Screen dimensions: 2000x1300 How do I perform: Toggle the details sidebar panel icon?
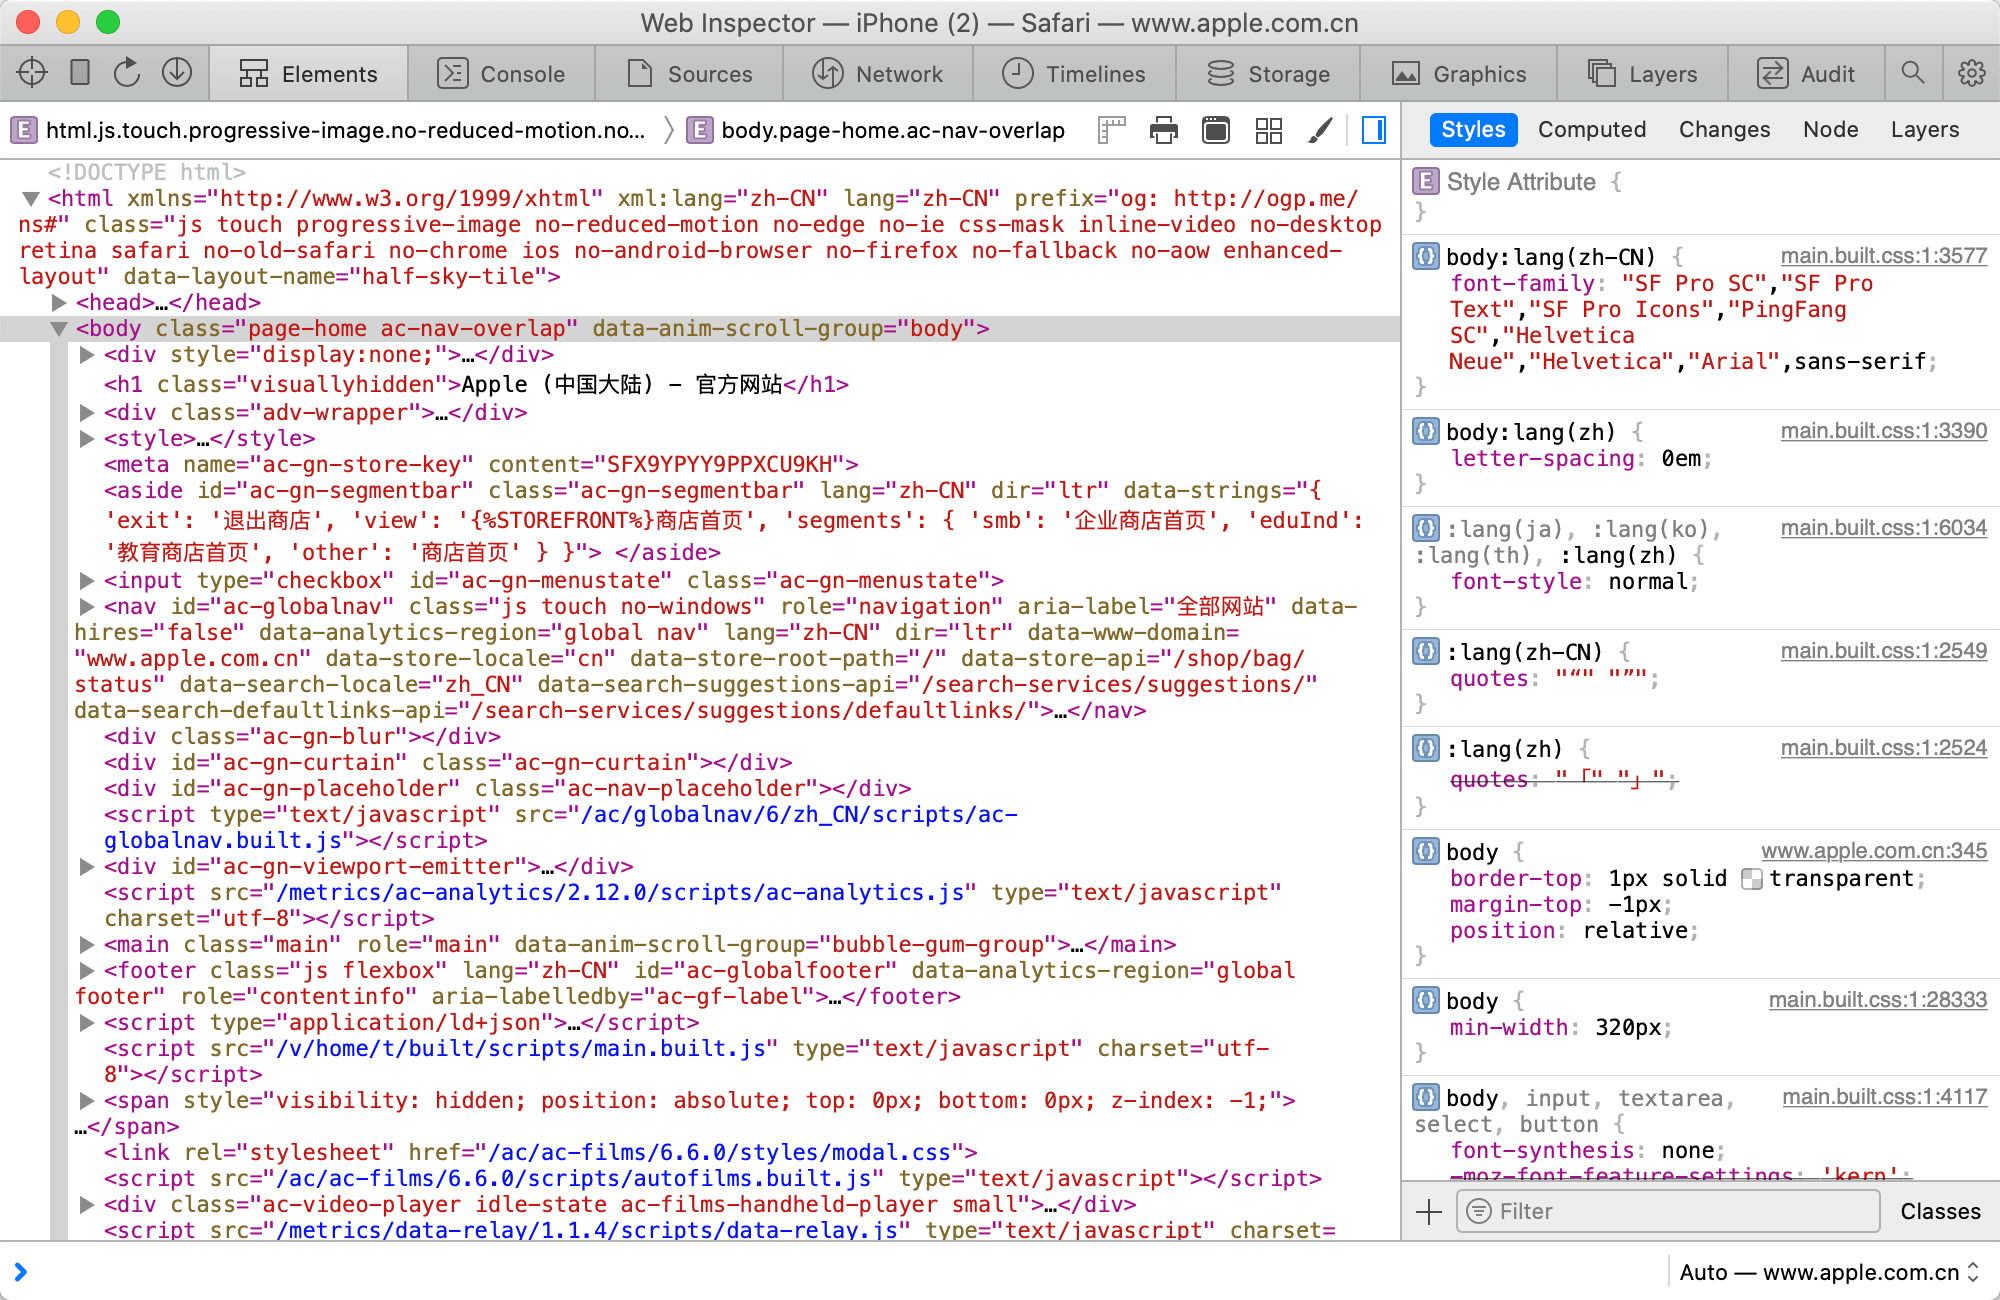(x=1374, y=130)
